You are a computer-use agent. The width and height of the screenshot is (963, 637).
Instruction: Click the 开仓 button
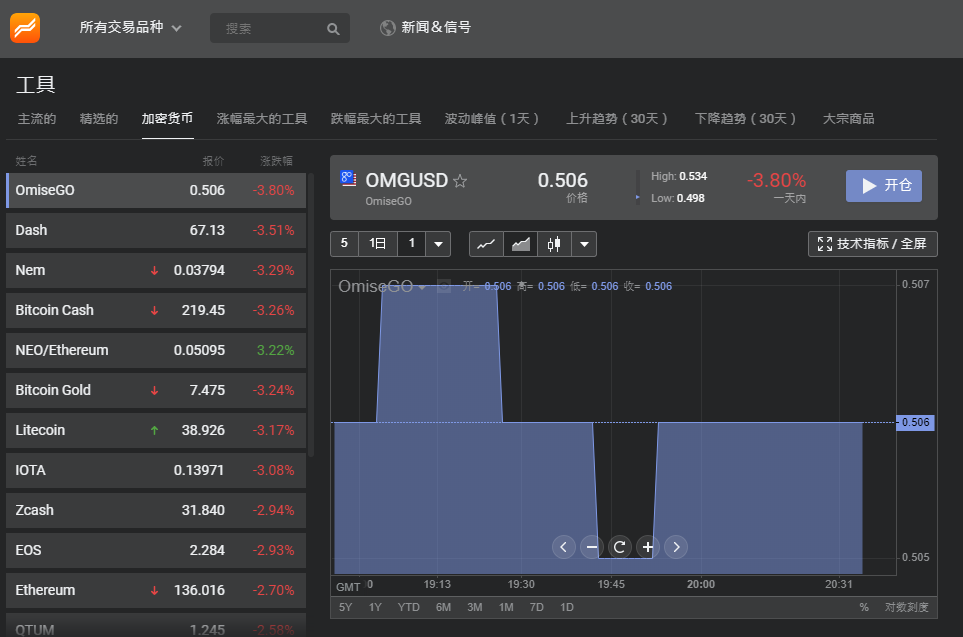pyautogui.click(x=884, y=186)
